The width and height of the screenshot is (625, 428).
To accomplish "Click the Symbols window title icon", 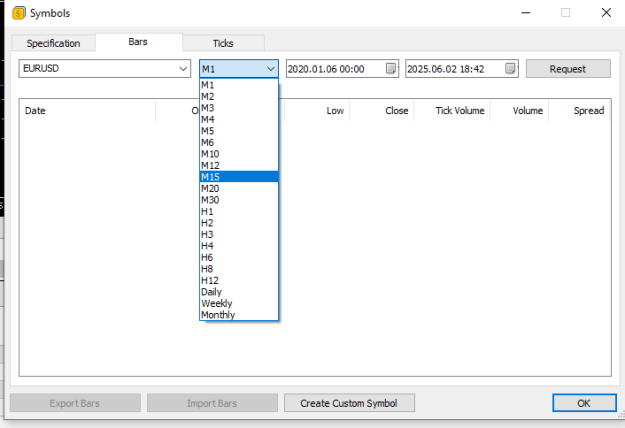I will (18, 13).
